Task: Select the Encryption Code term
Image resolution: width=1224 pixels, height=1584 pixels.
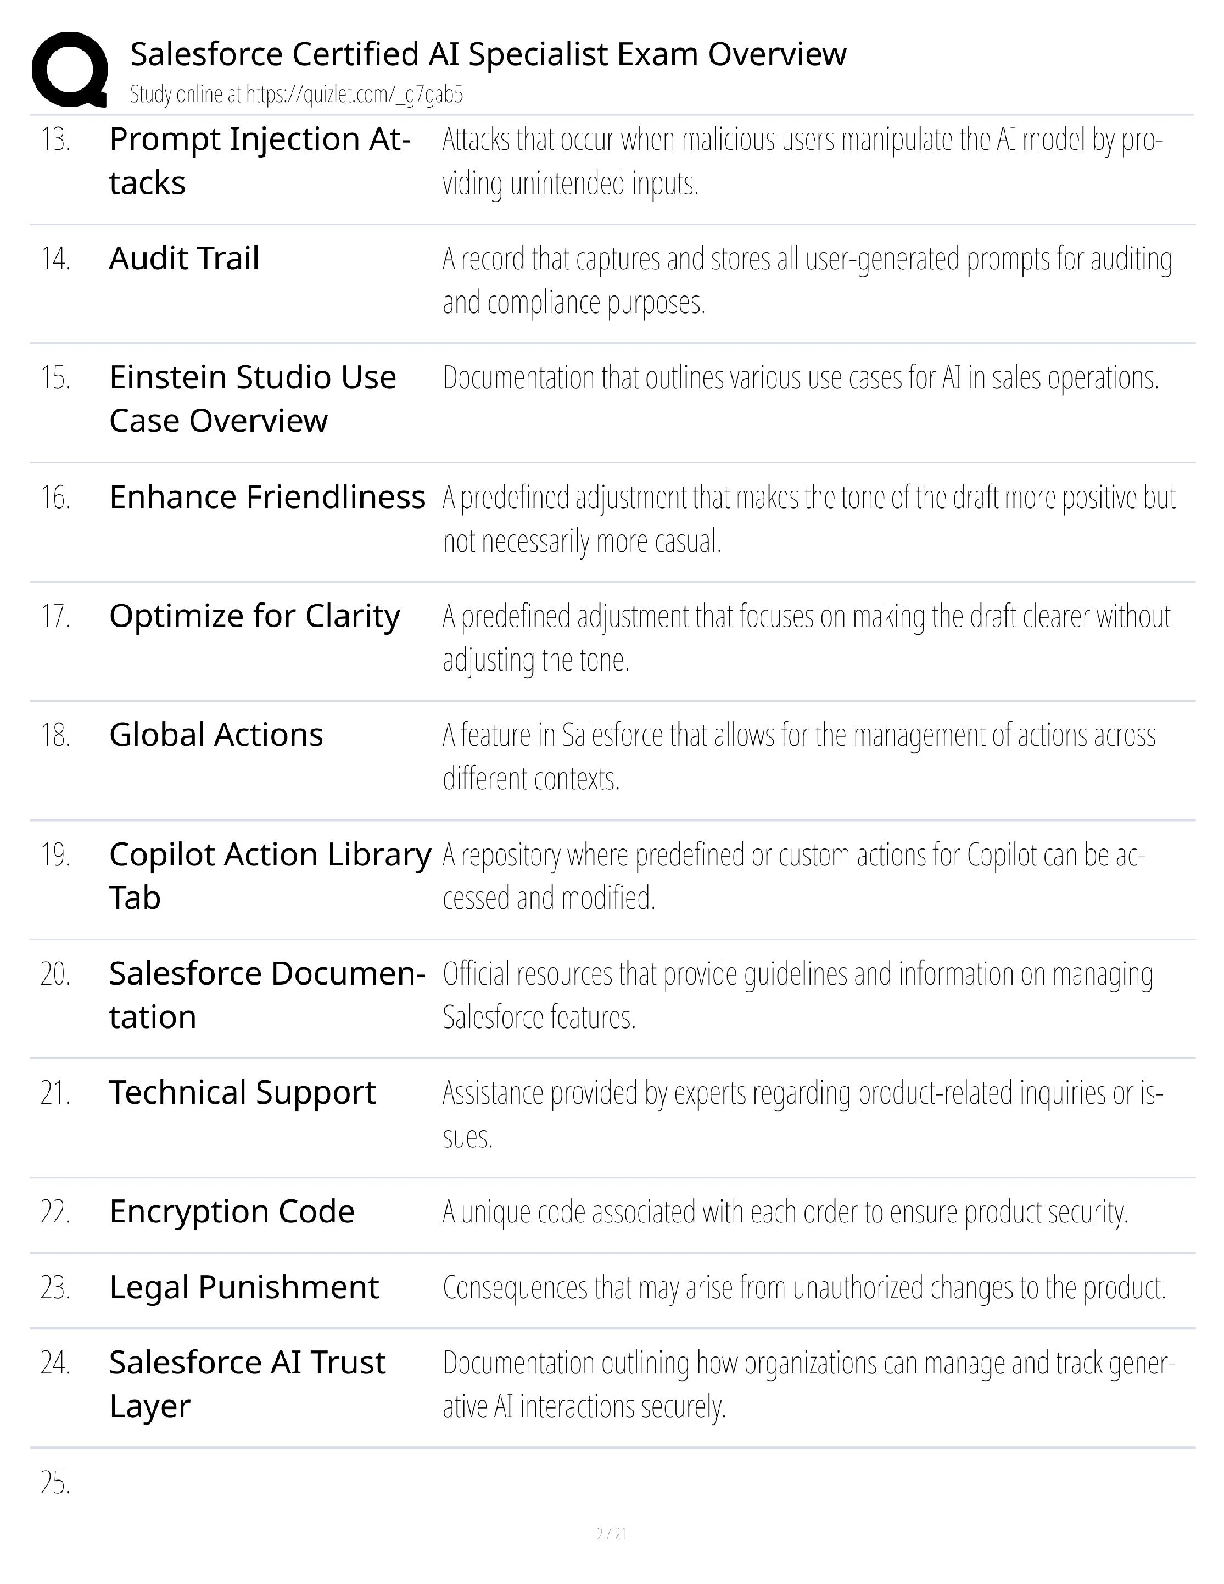Action: point(232,1212)
